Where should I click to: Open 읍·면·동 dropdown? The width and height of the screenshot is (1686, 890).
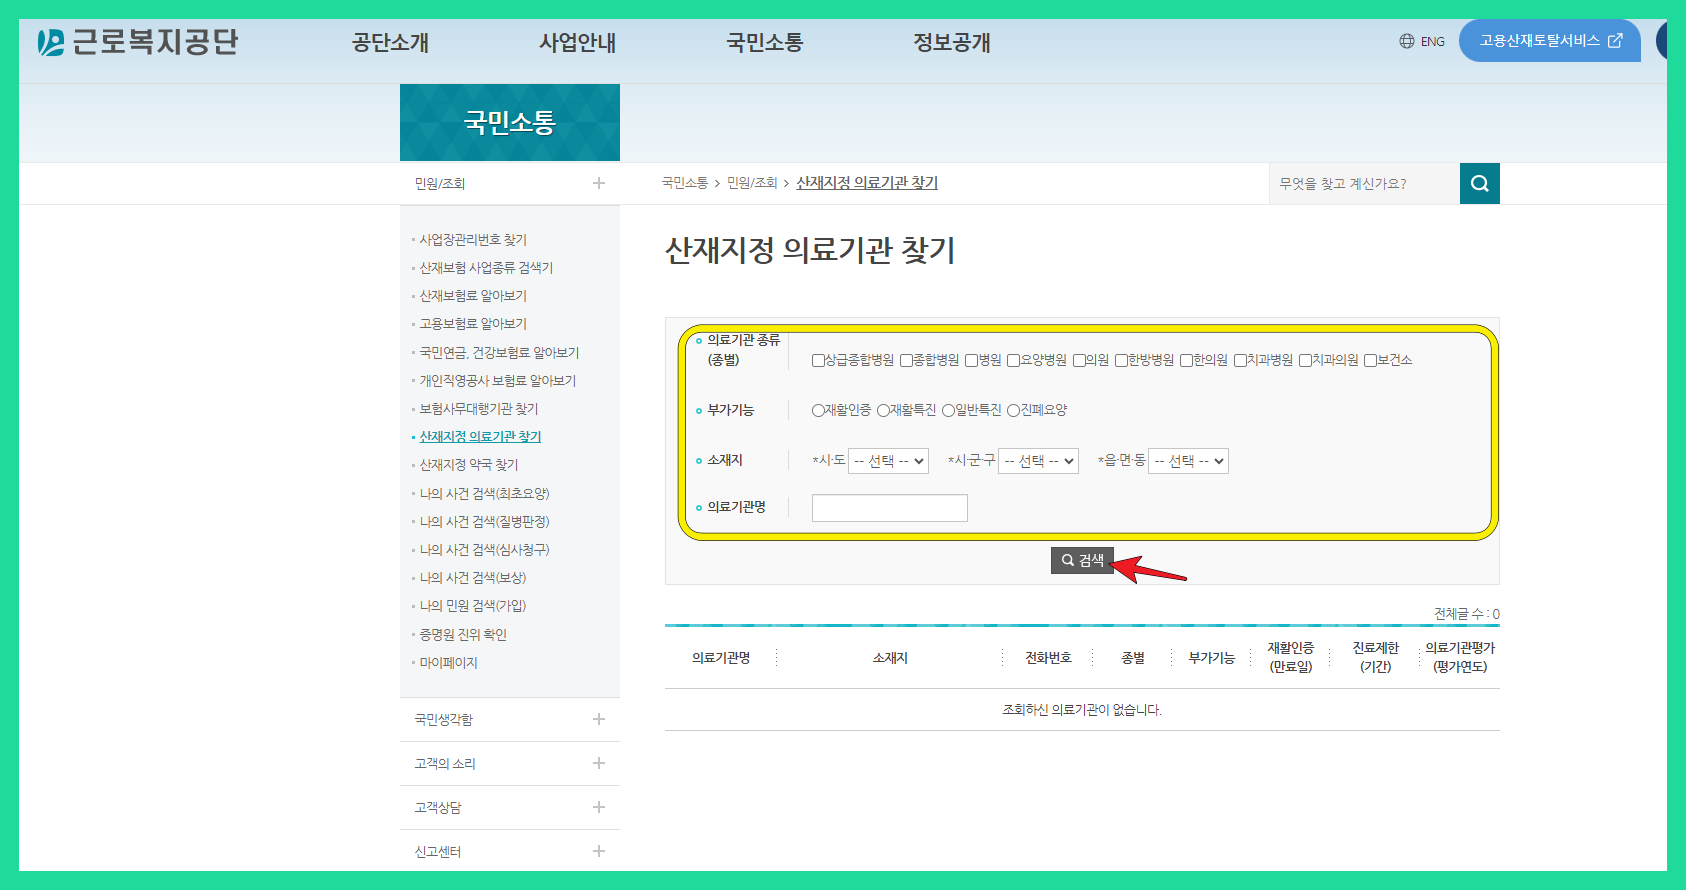[1188, 461]
